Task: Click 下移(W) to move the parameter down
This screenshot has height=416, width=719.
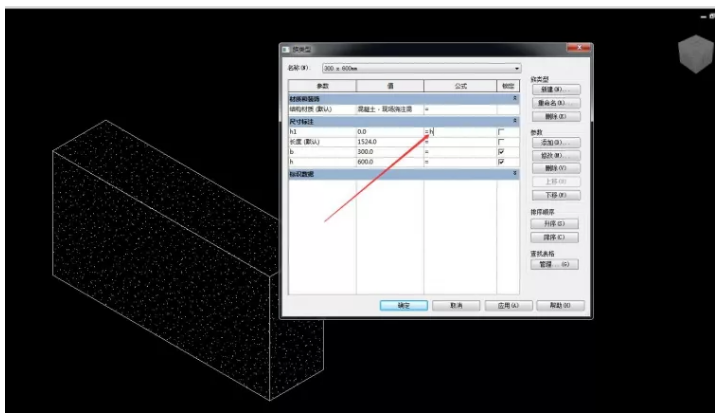Action: pos(556,195)
